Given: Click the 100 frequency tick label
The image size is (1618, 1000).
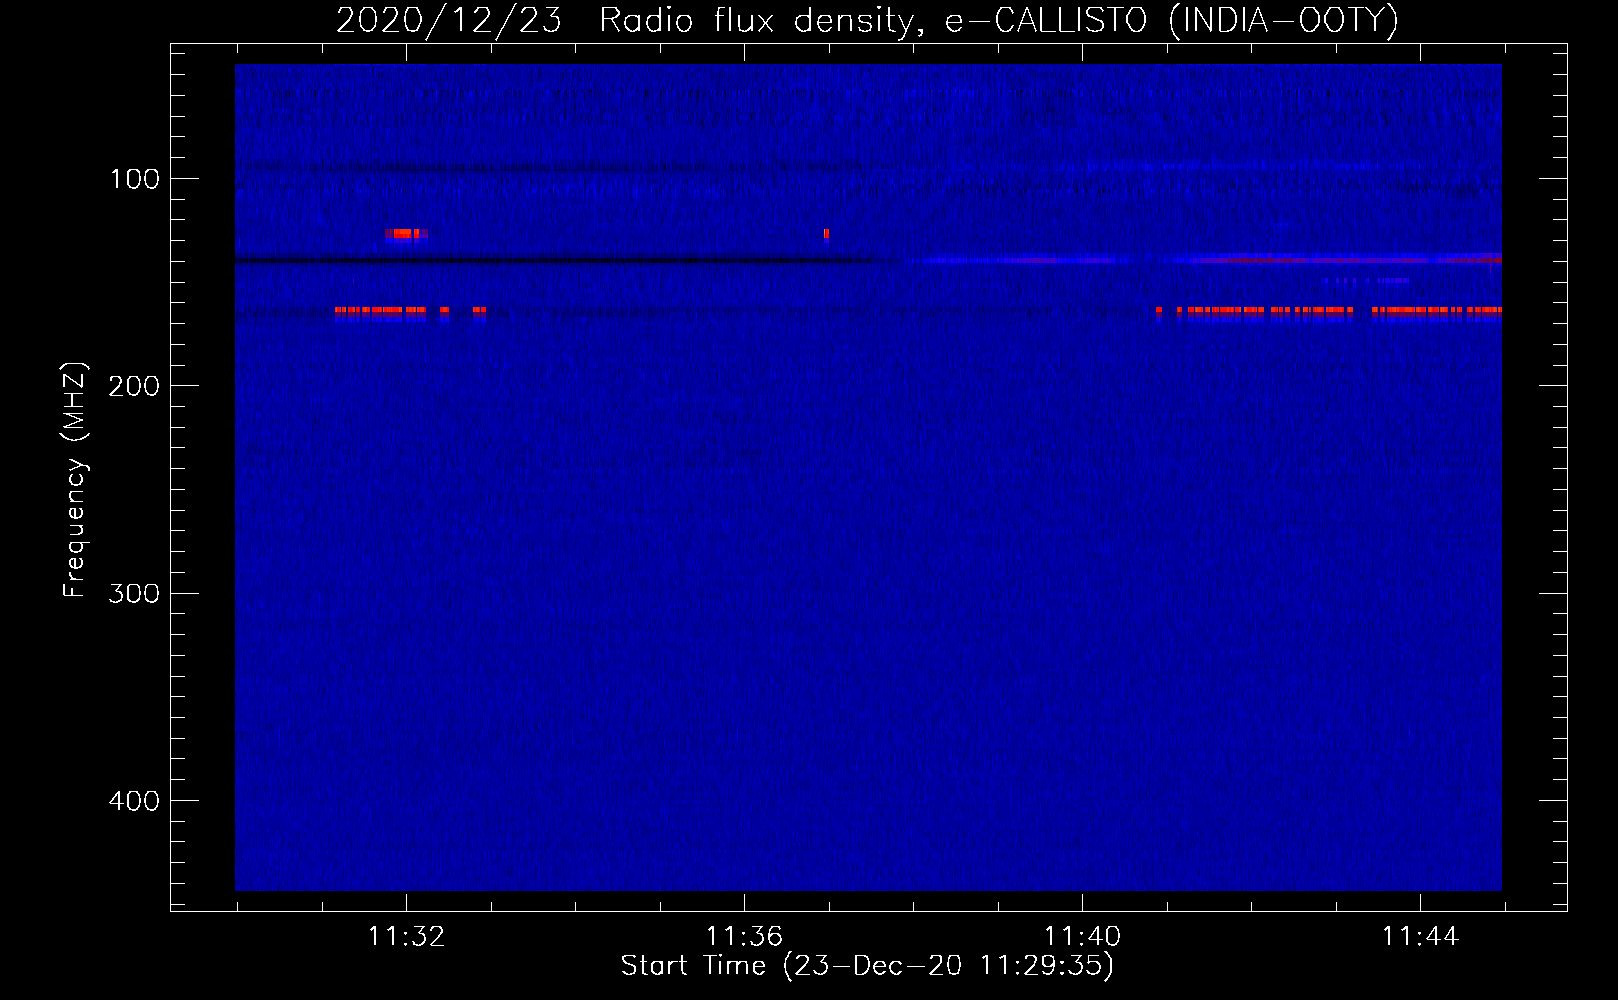Looking at the screenshot, I should [x=135, y=180].
